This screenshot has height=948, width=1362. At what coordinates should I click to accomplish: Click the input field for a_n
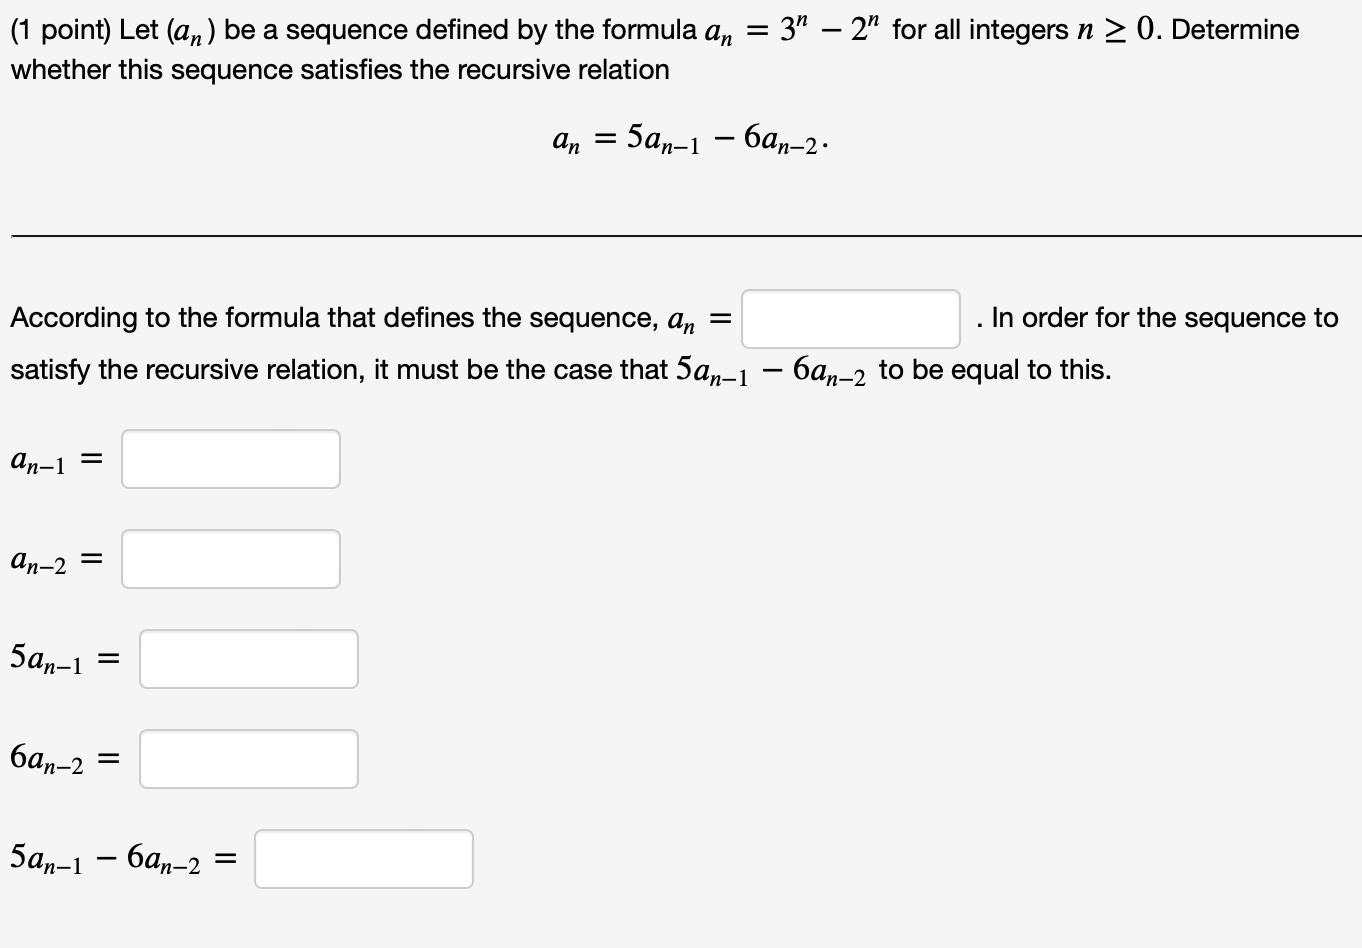pos(848,317)
